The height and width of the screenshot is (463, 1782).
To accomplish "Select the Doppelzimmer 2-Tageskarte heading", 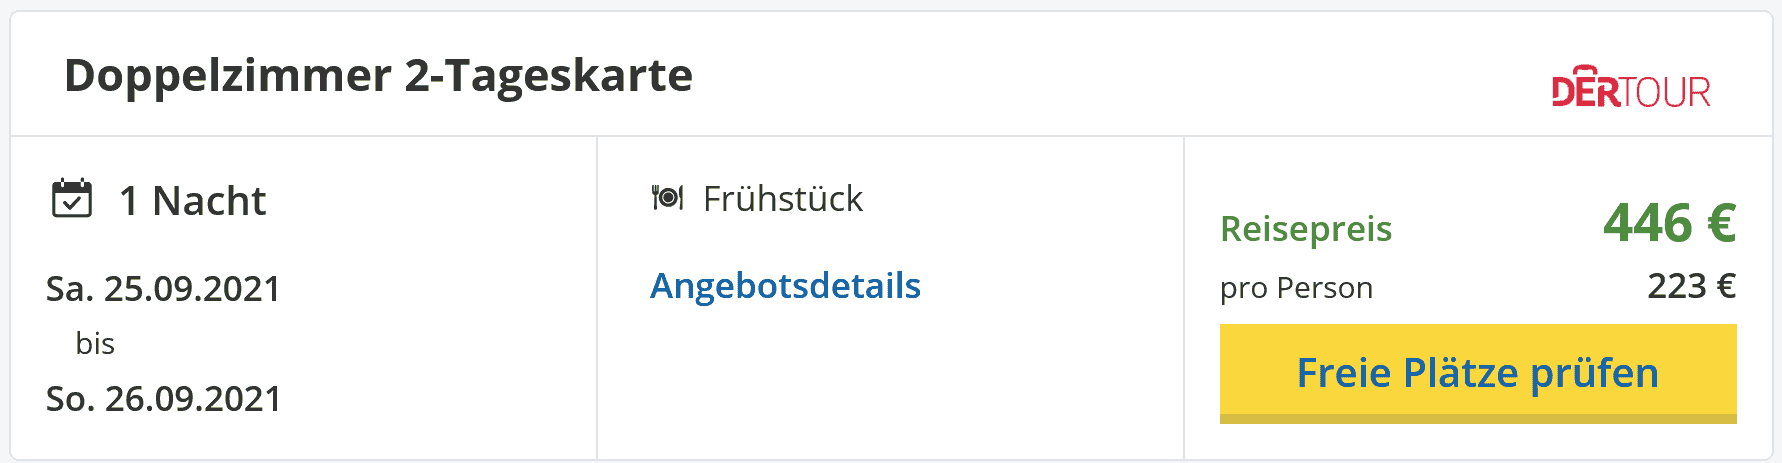I will 378,75.
